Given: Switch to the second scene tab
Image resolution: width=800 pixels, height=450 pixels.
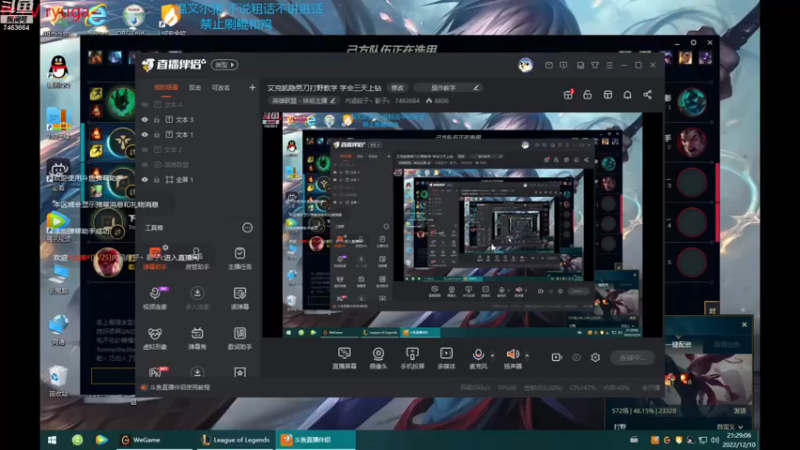Looking at the screenshot, I should pyautogui.click(x=195, y=88).
